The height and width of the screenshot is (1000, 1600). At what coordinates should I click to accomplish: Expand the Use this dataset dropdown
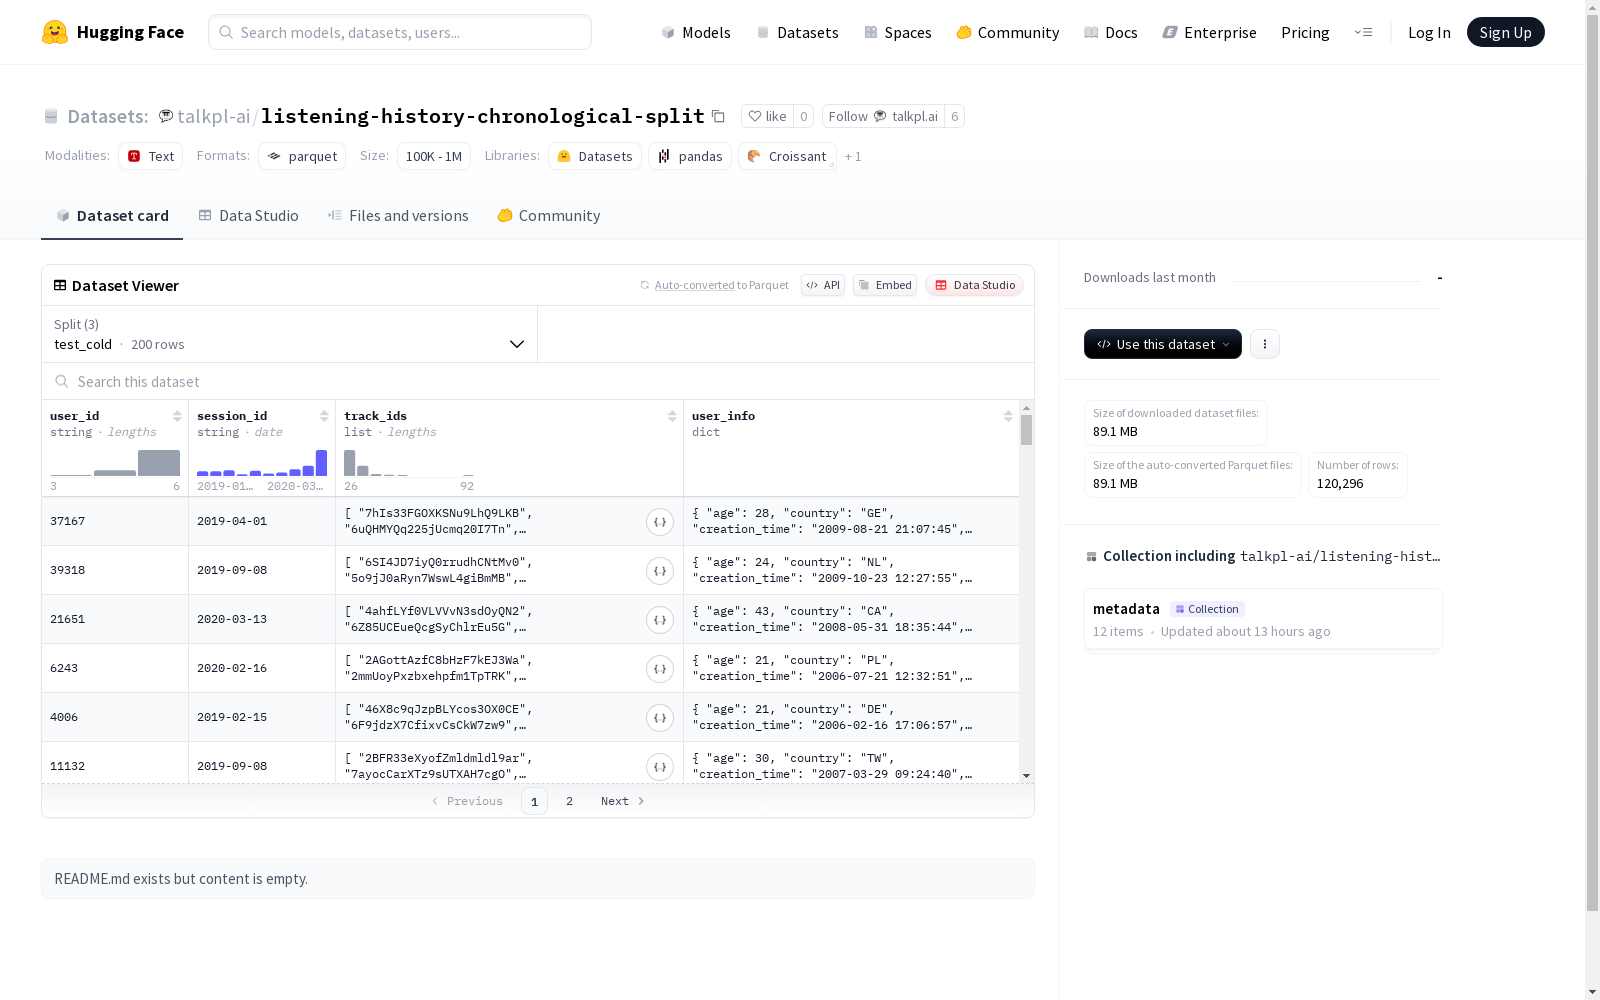click(1163, 344)
